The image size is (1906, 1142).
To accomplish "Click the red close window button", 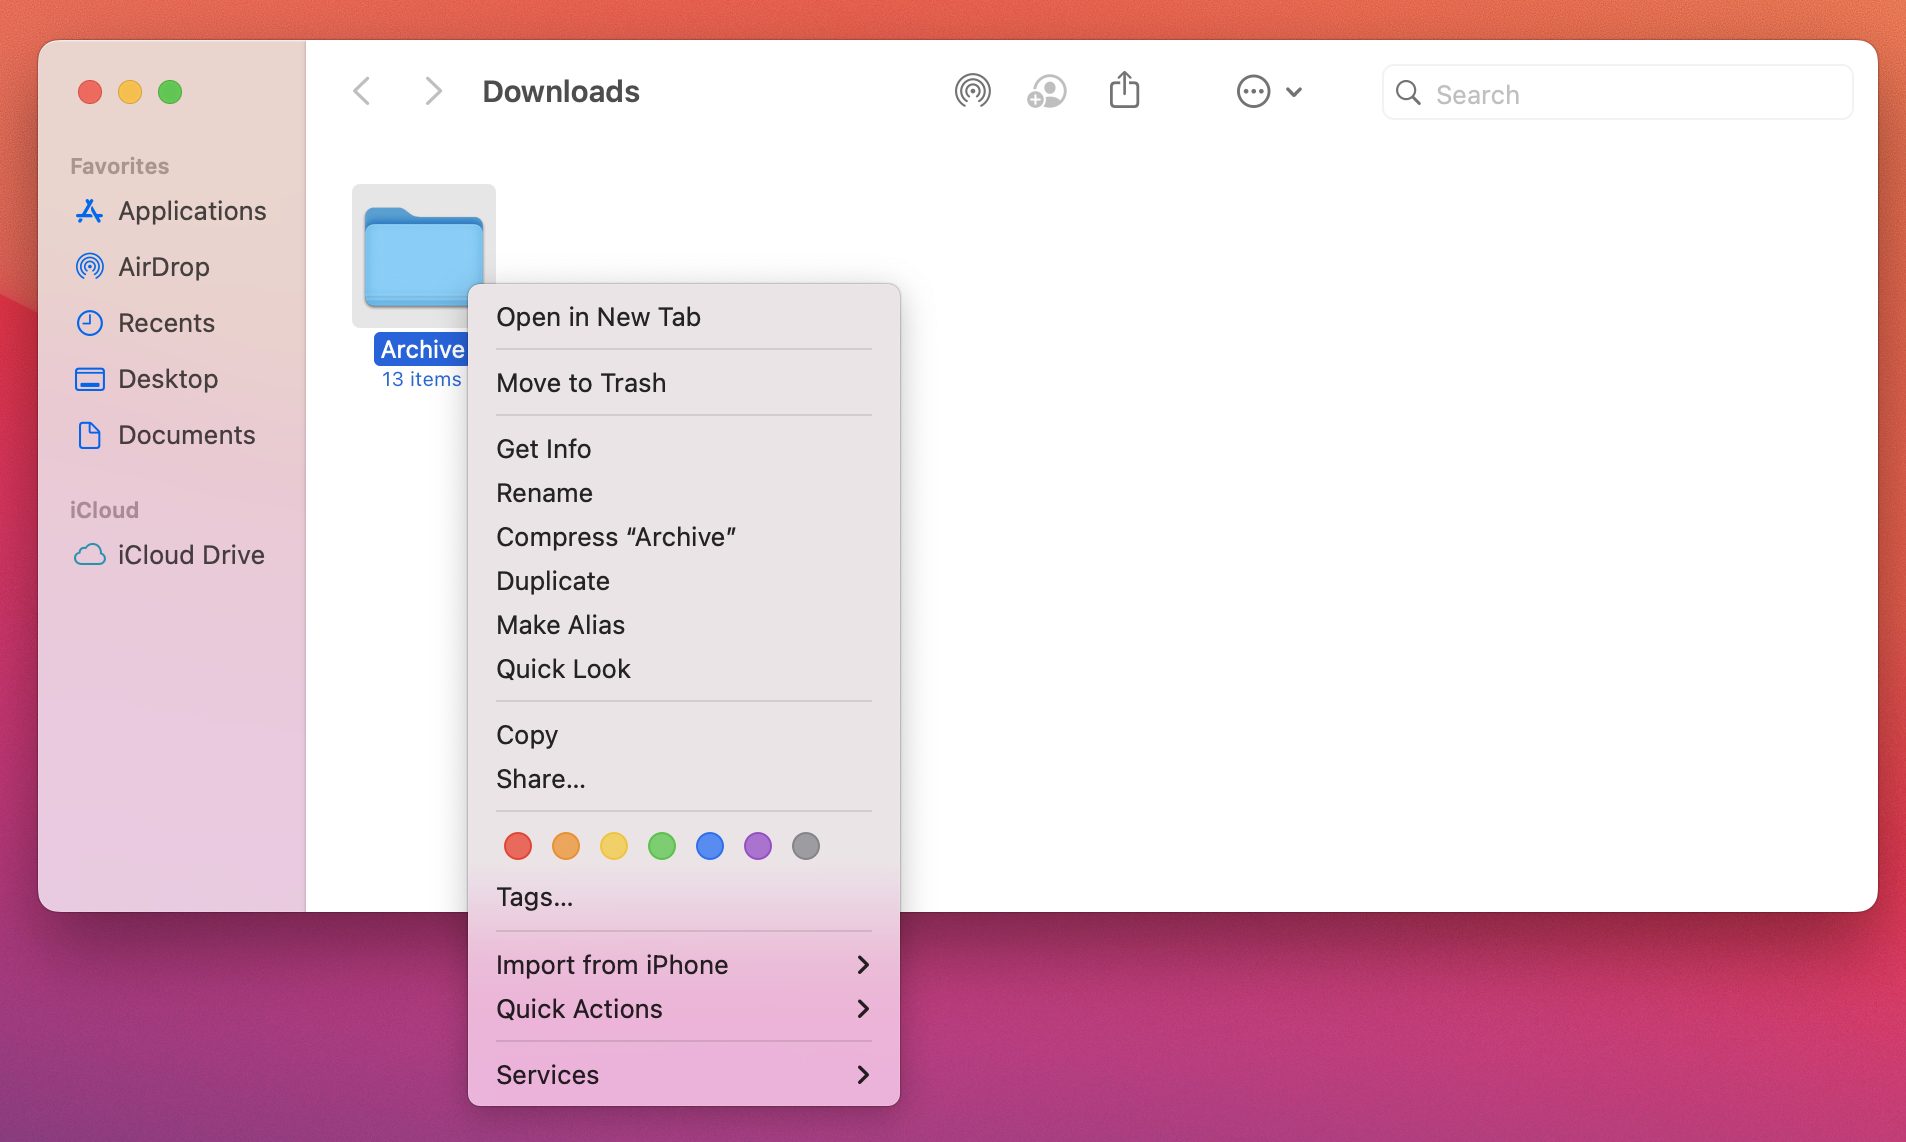I will coord(90,92).
